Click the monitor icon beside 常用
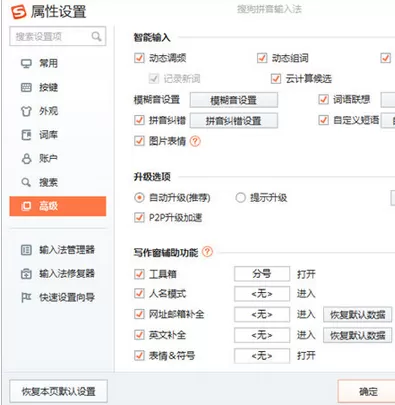The width and height of the screenshot is (395, 405). 26,63
